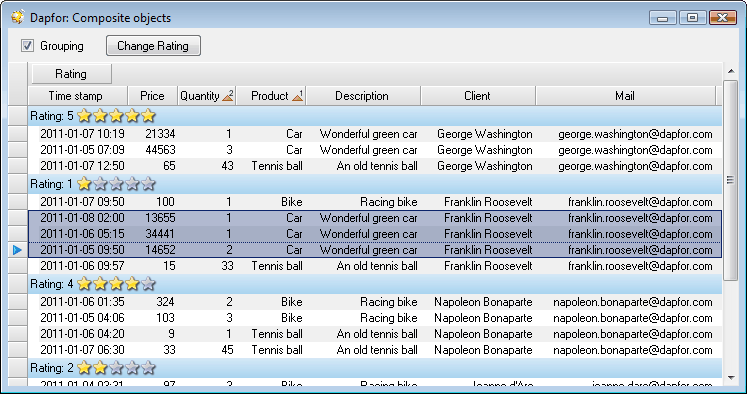Image resolution: width=748 pixels, height=395 pixels.
Task: Click george.washington@dapfor.com in the 12:50 row
Action: [x=635, y=166]
